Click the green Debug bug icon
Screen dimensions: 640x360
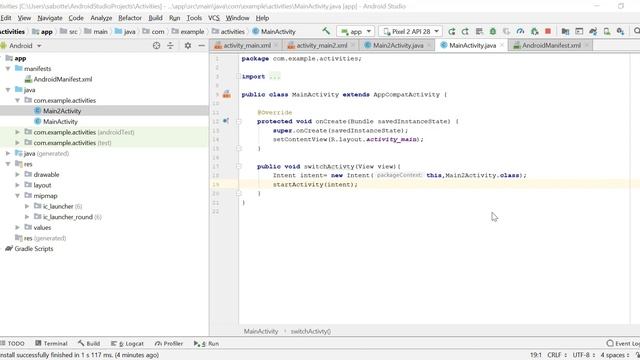pyautogui.click(x=493, y=31)
